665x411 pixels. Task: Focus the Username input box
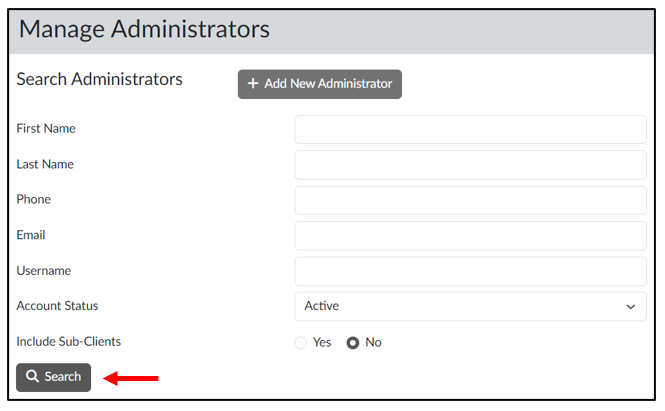pos(470,271)
